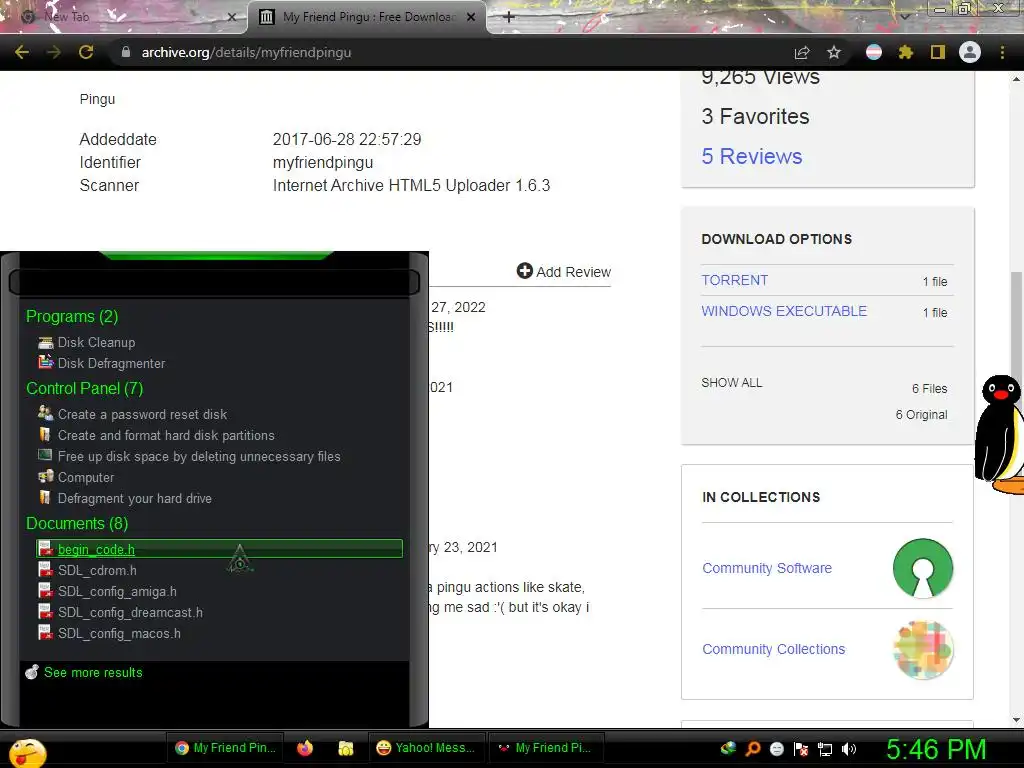View site info via the padlock icon

point(126,52)
